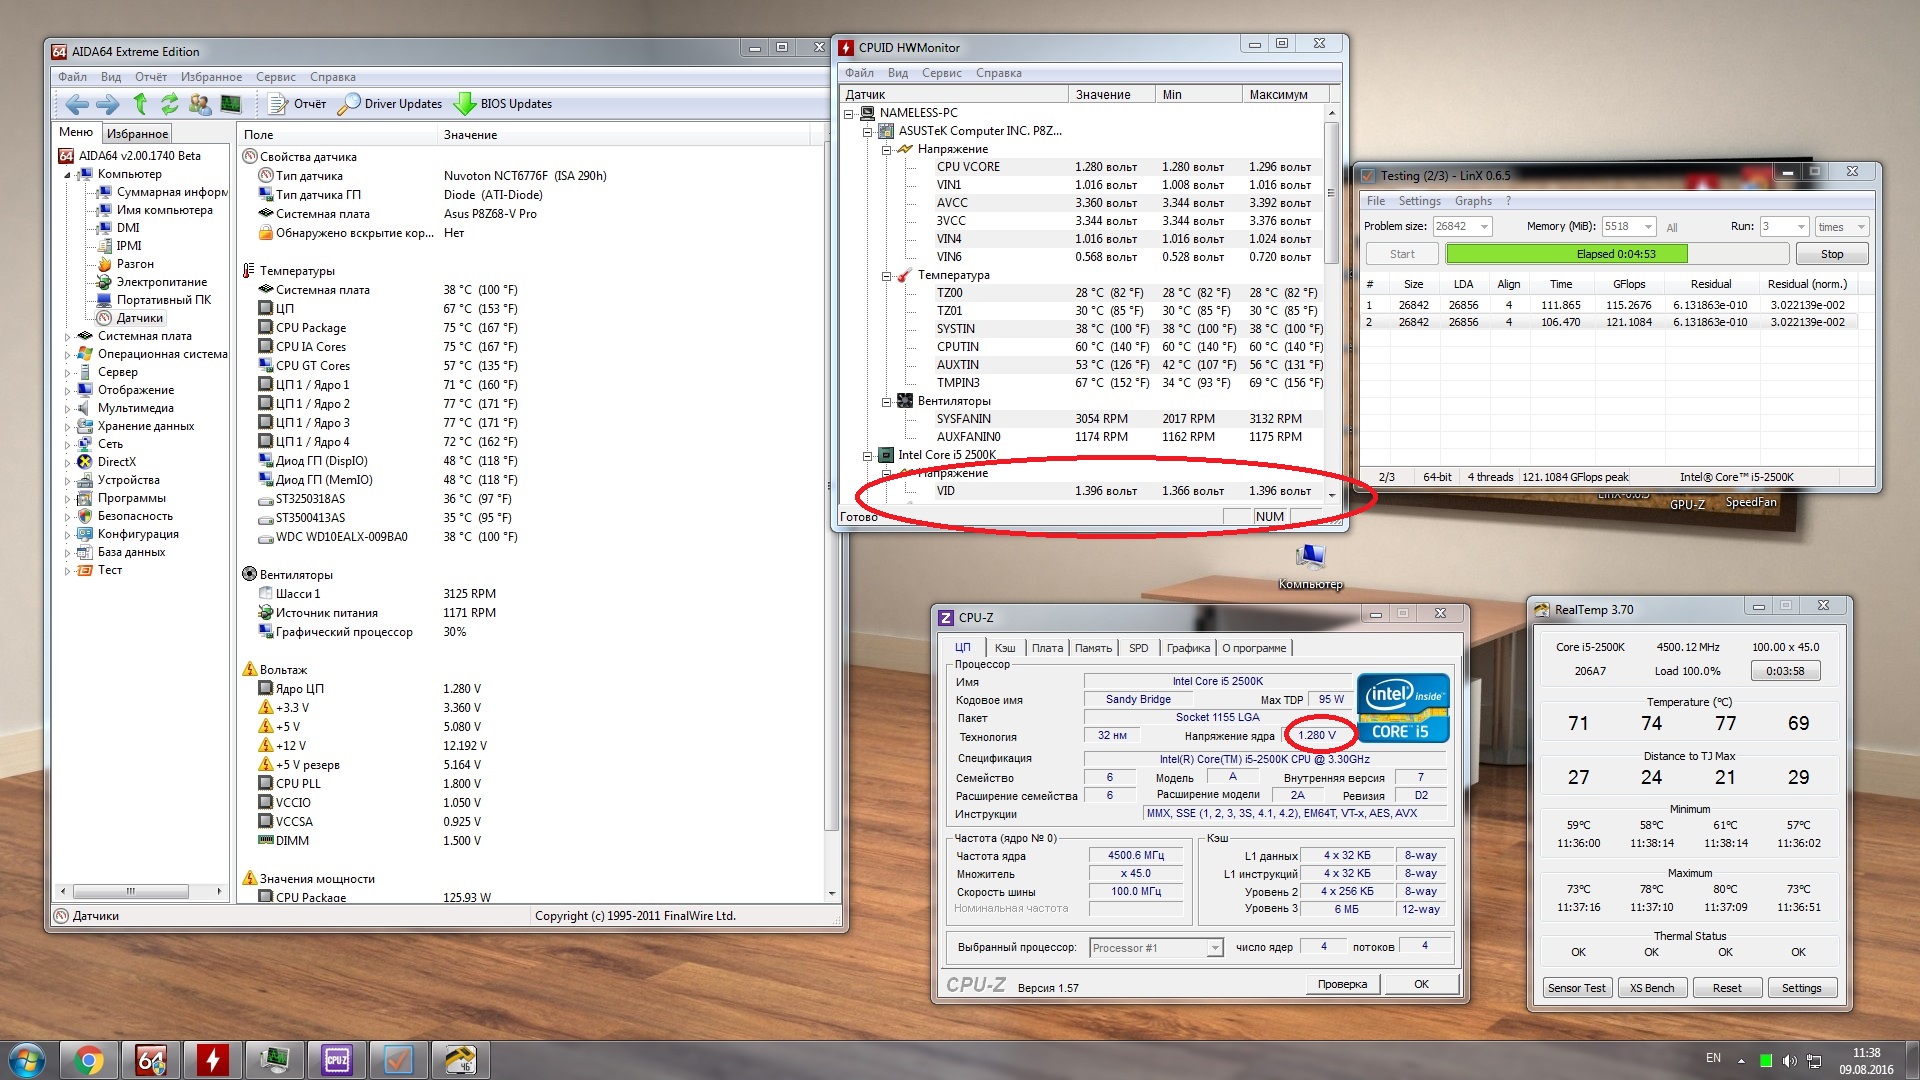Select Разгон in the AIDA64 tree
Viewport: 1920px width, 1080px height.
[x=135, y=264]
